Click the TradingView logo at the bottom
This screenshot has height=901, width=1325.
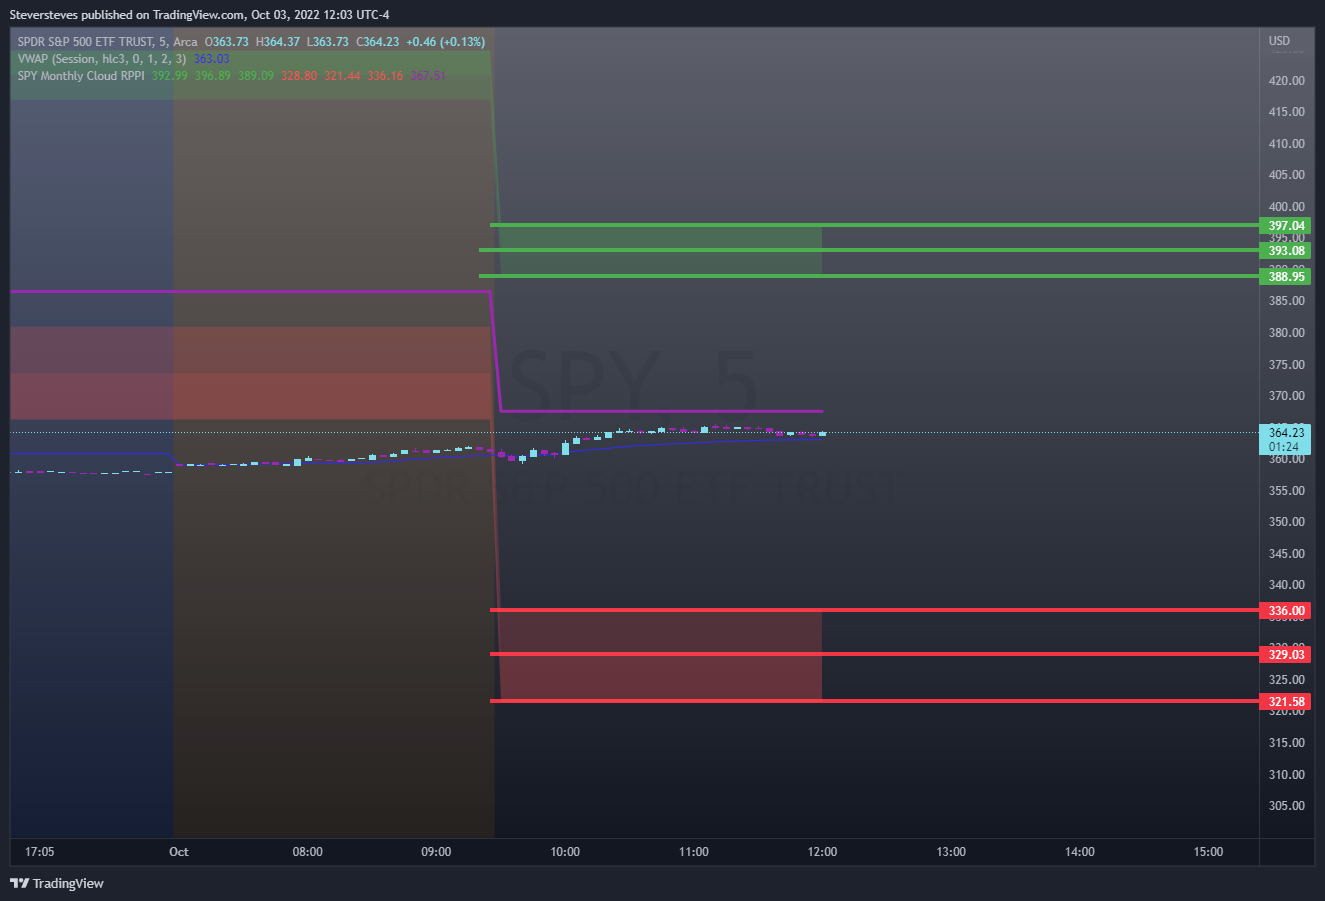57,883
